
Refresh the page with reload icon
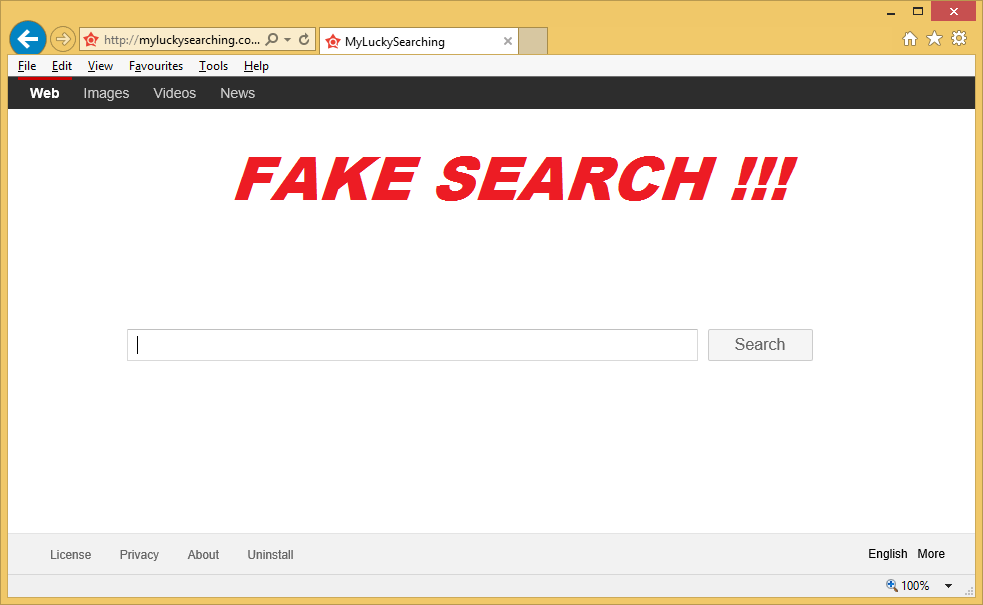303,40
